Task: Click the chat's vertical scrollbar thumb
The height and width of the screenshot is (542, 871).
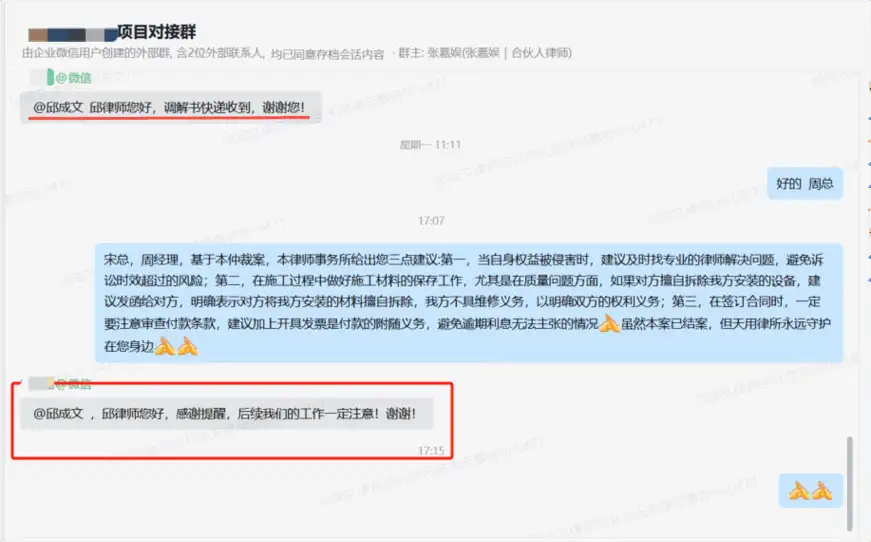Action: pyautogui.click(x=850, y=483)
